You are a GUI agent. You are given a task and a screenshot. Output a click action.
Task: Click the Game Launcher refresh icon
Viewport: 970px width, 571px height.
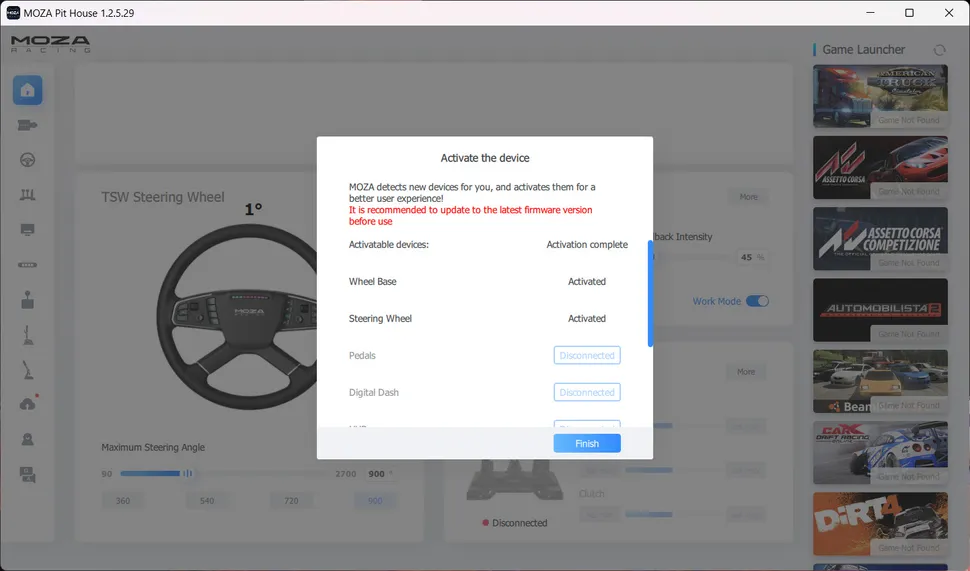tap(938, 50)
